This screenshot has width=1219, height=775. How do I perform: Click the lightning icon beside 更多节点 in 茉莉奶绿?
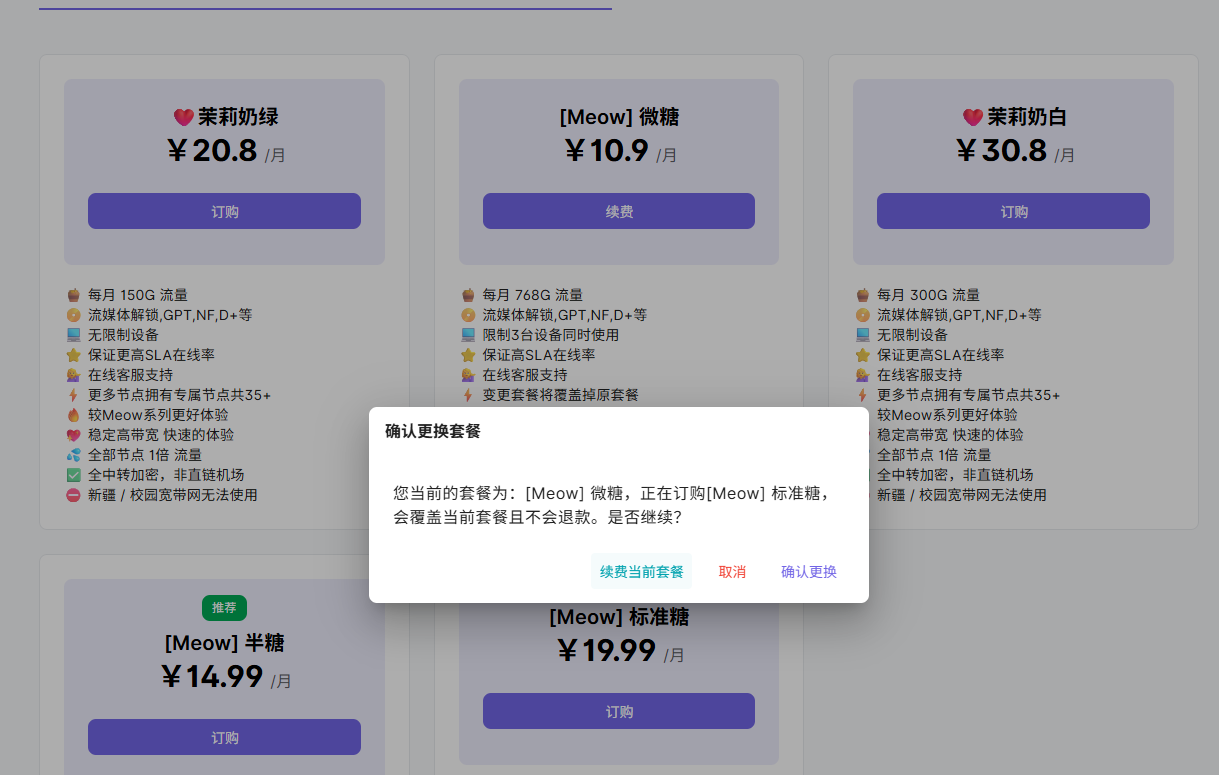pyautogui.click(x=73, y=395)
